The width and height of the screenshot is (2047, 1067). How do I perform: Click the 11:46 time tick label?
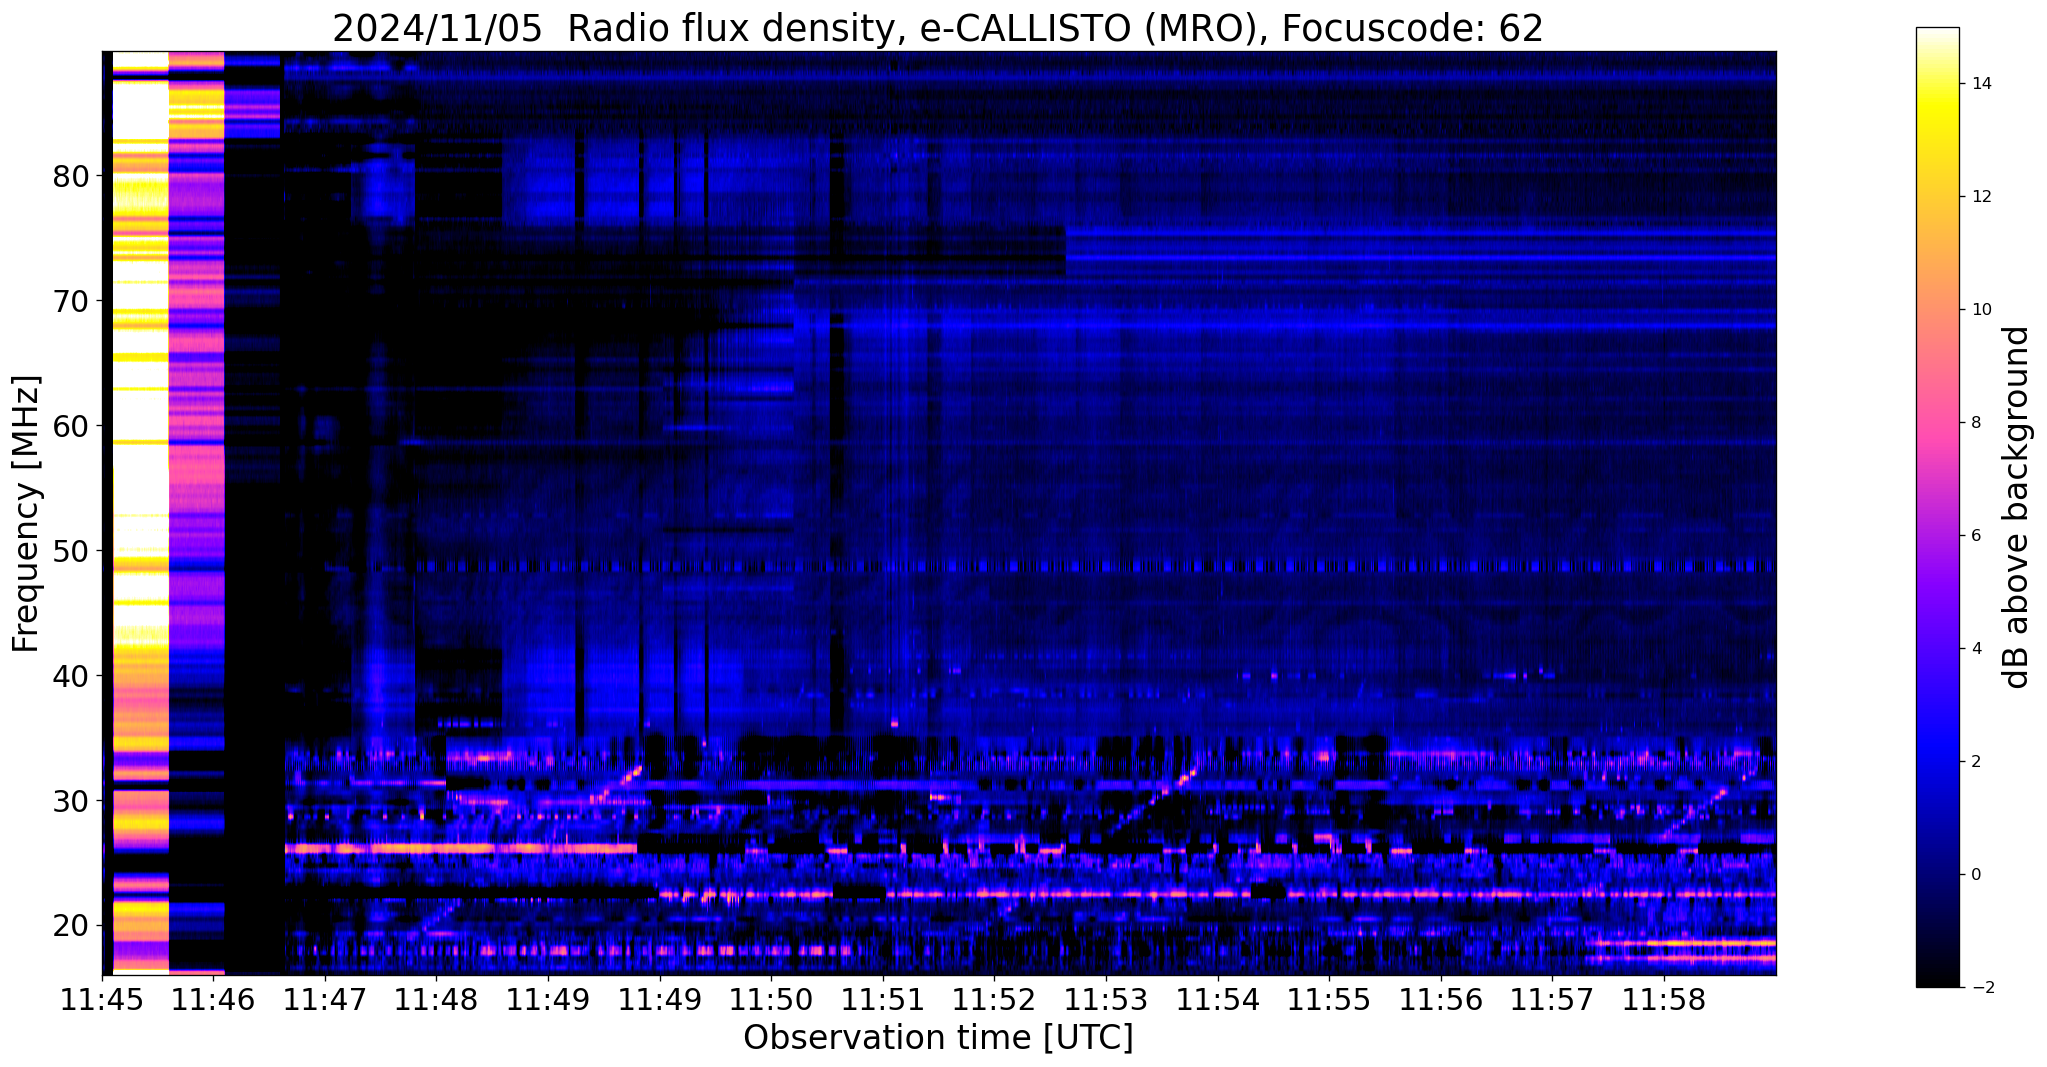click(x=214, y=1000)
